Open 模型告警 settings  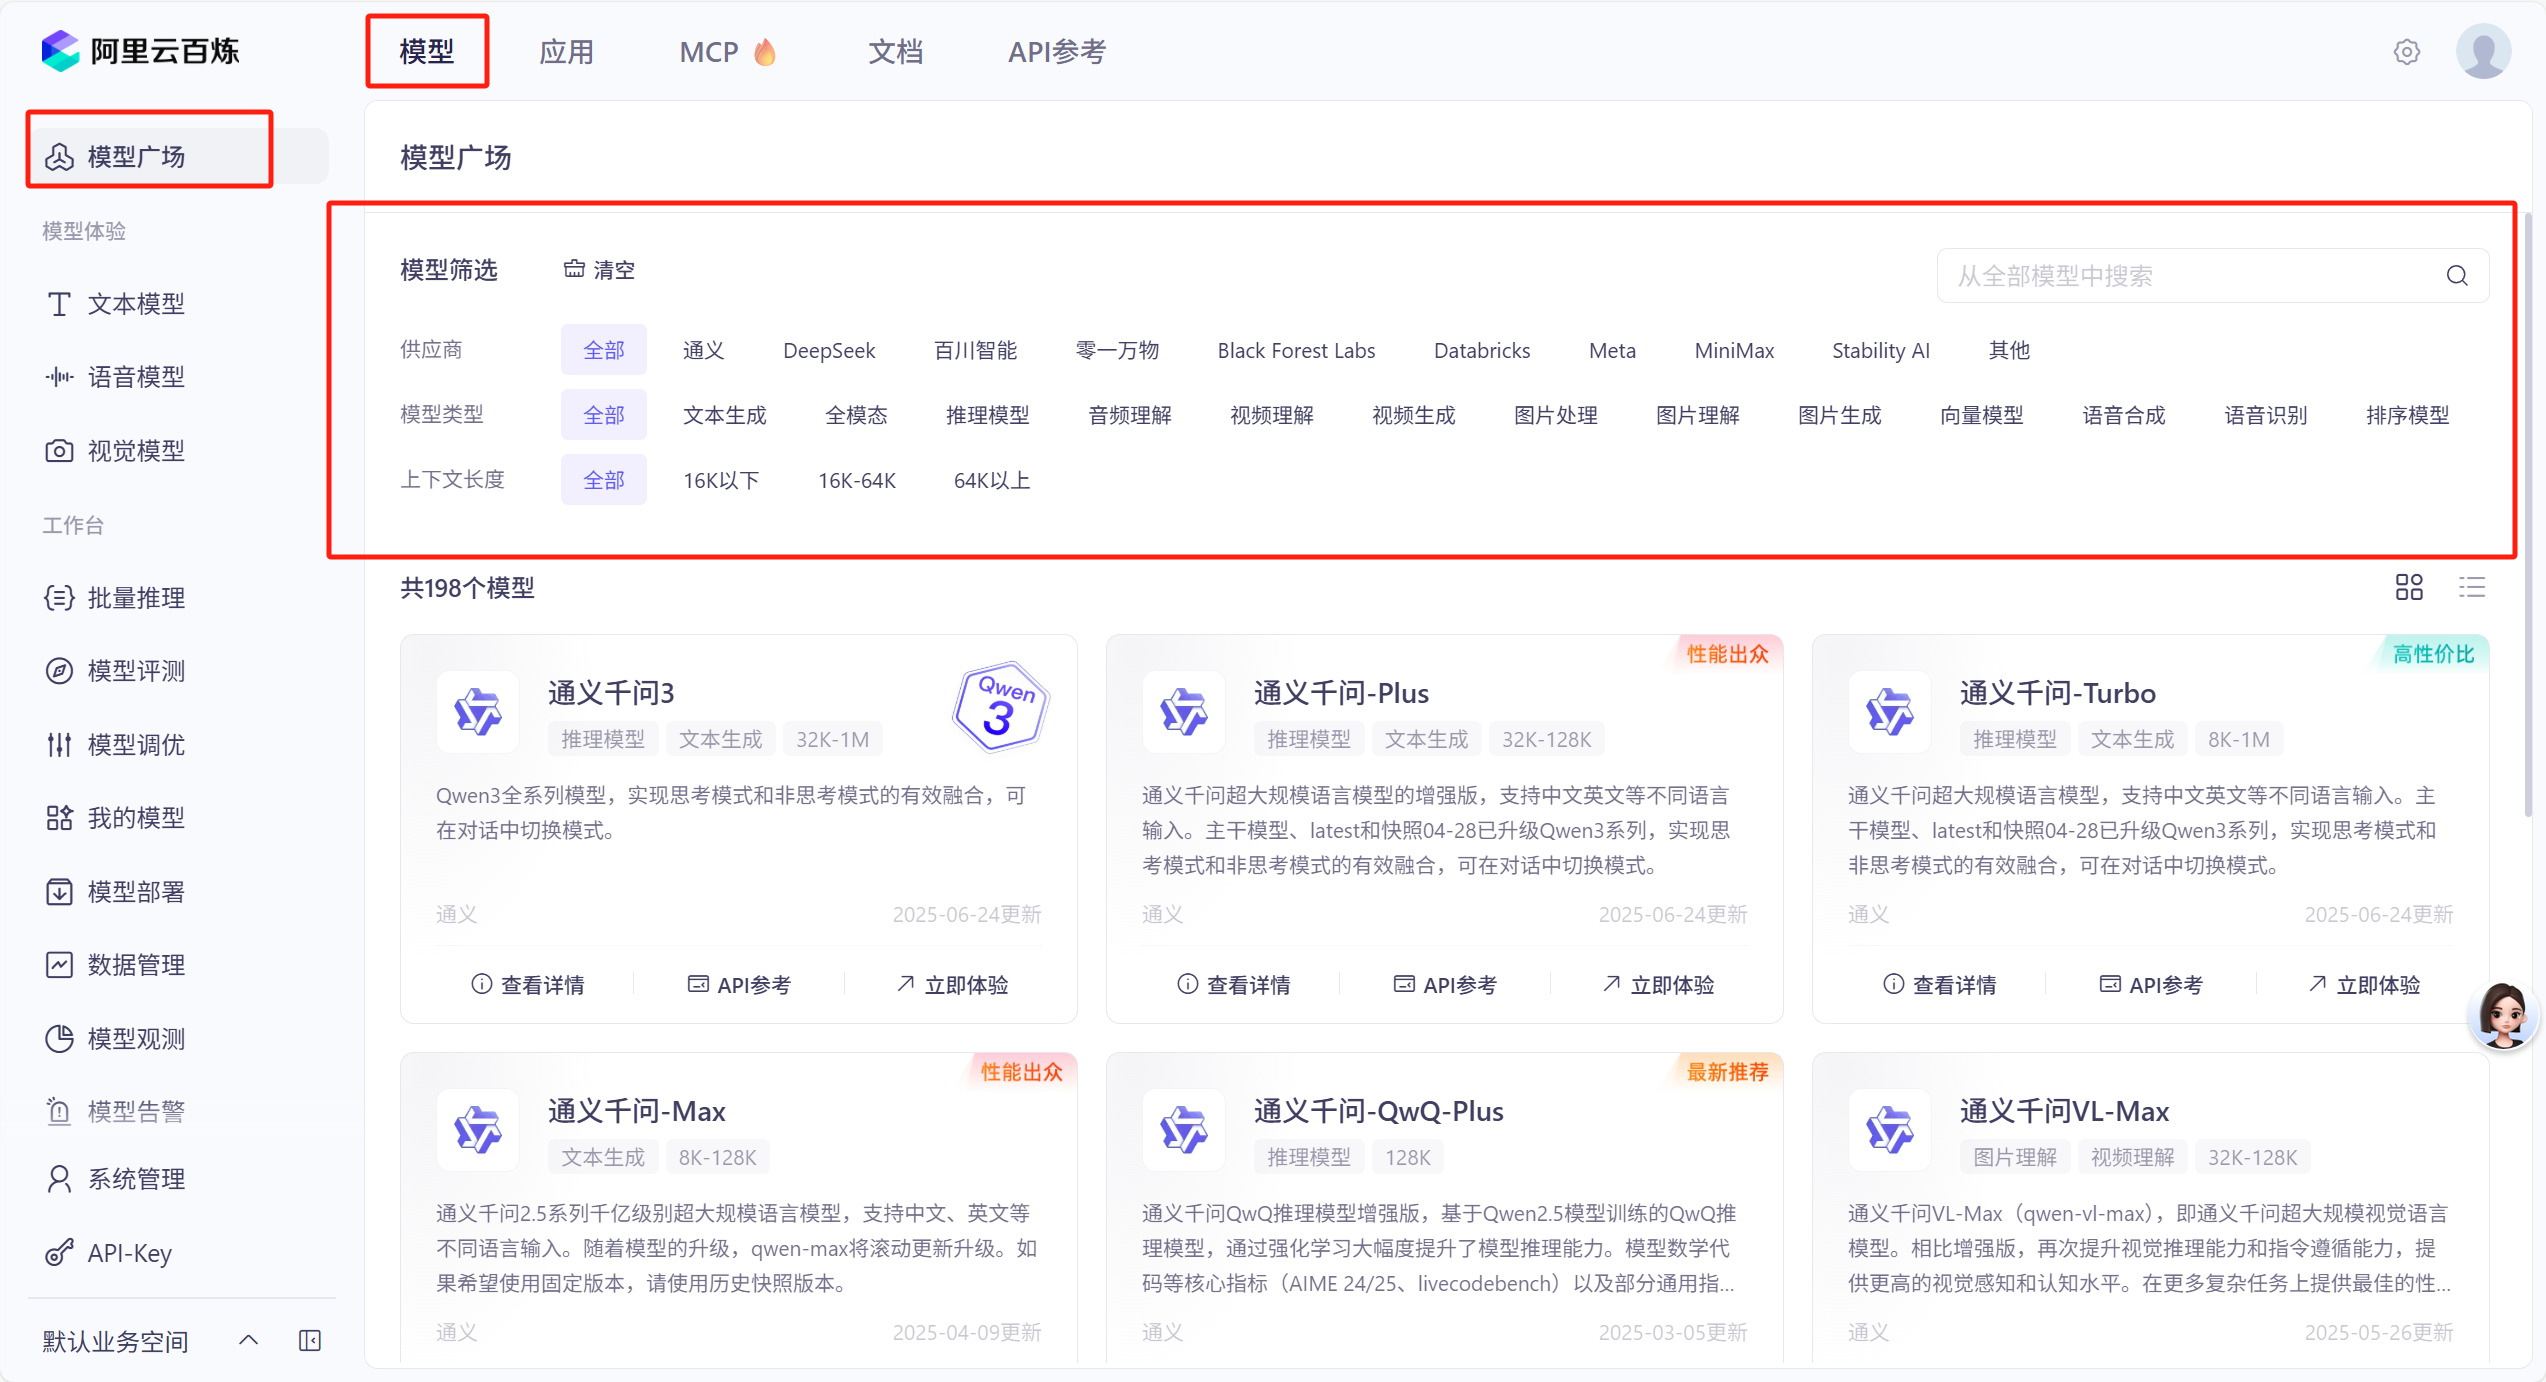[x=135, y=1110]
